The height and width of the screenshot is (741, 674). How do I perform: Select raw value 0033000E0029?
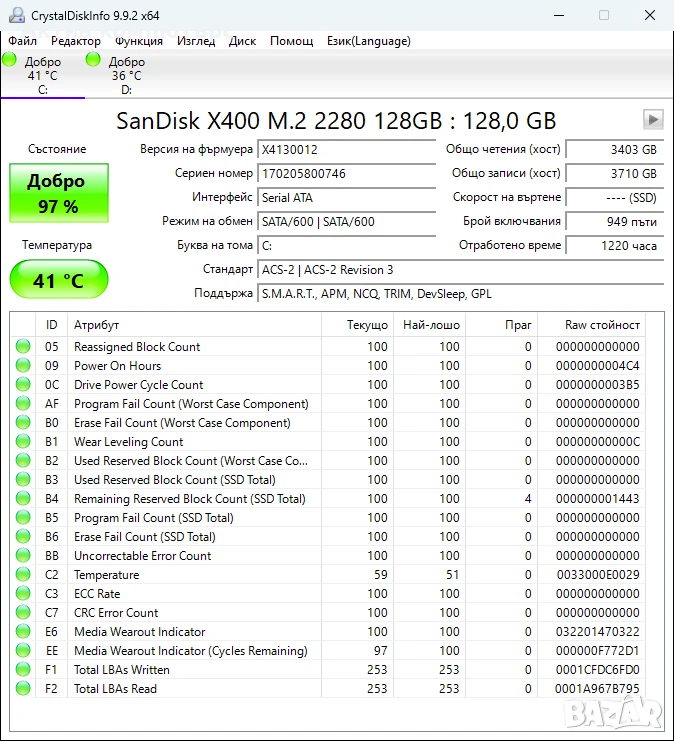(x=598, y=575)
